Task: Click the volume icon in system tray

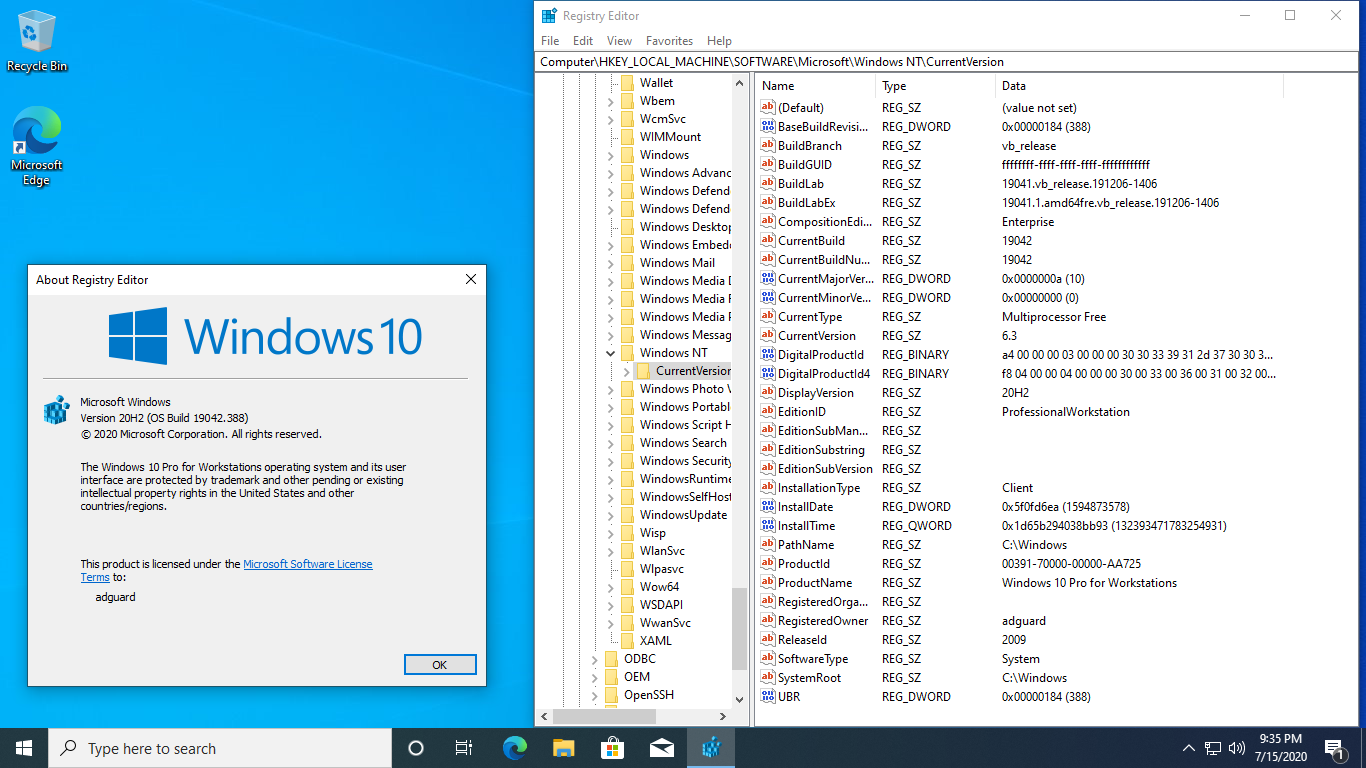Action: click(1237, 748)
